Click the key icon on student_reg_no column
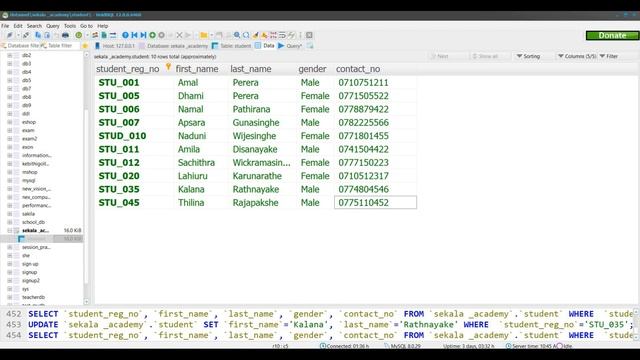This screenshot has width=640, height=360. tap(168, 68)
